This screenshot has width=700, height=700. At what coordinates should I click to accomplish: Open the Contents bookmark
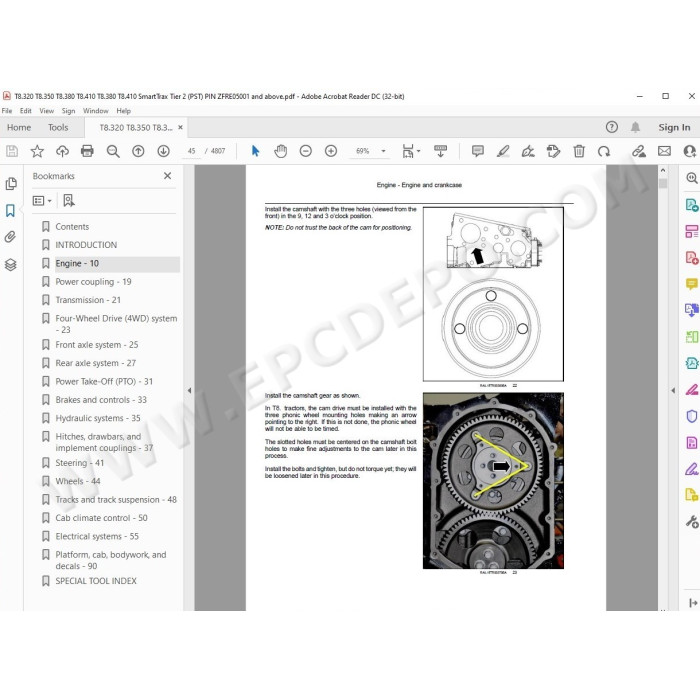coord(72,227)
